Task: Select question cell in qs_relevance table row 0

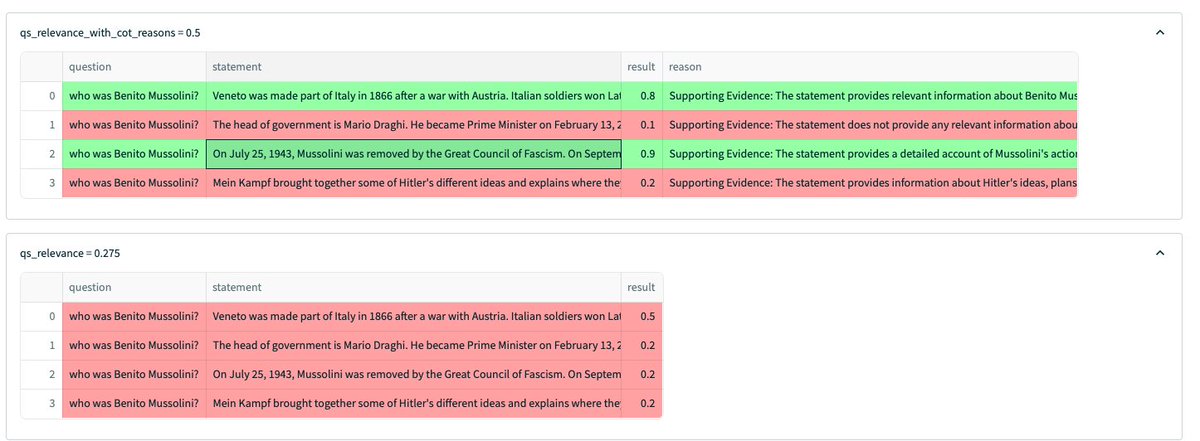Action: [133, 316]
